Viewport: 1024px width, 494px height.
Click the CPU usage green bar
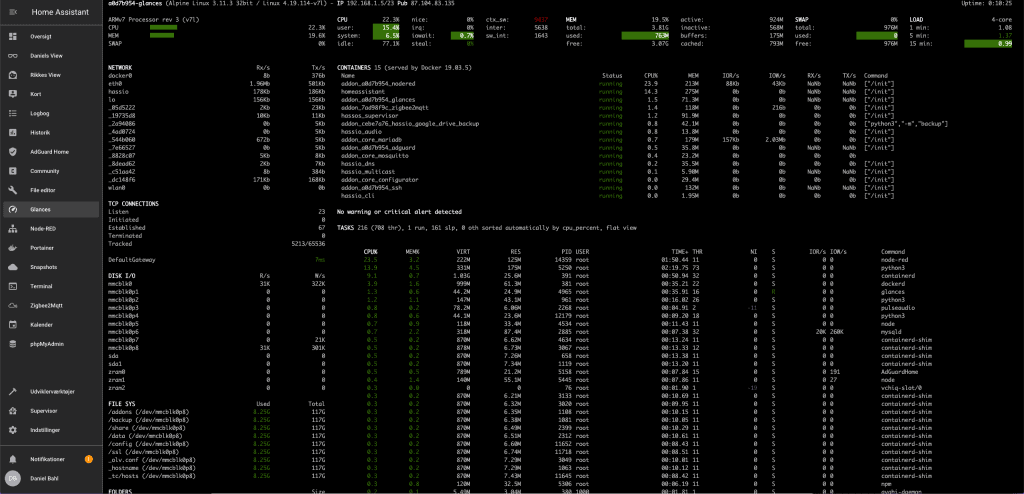pyautogui.click(x=163, y=27)
